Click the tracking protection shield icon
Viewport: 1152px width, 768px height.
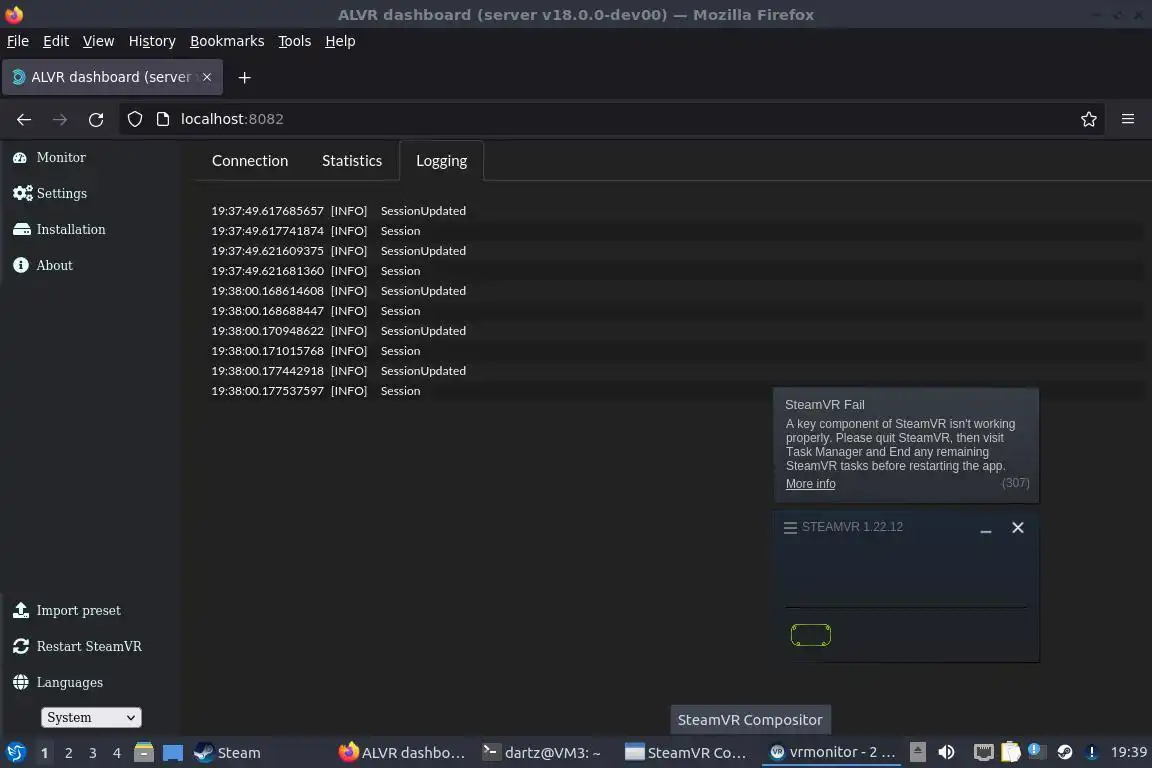click(134, 119)
